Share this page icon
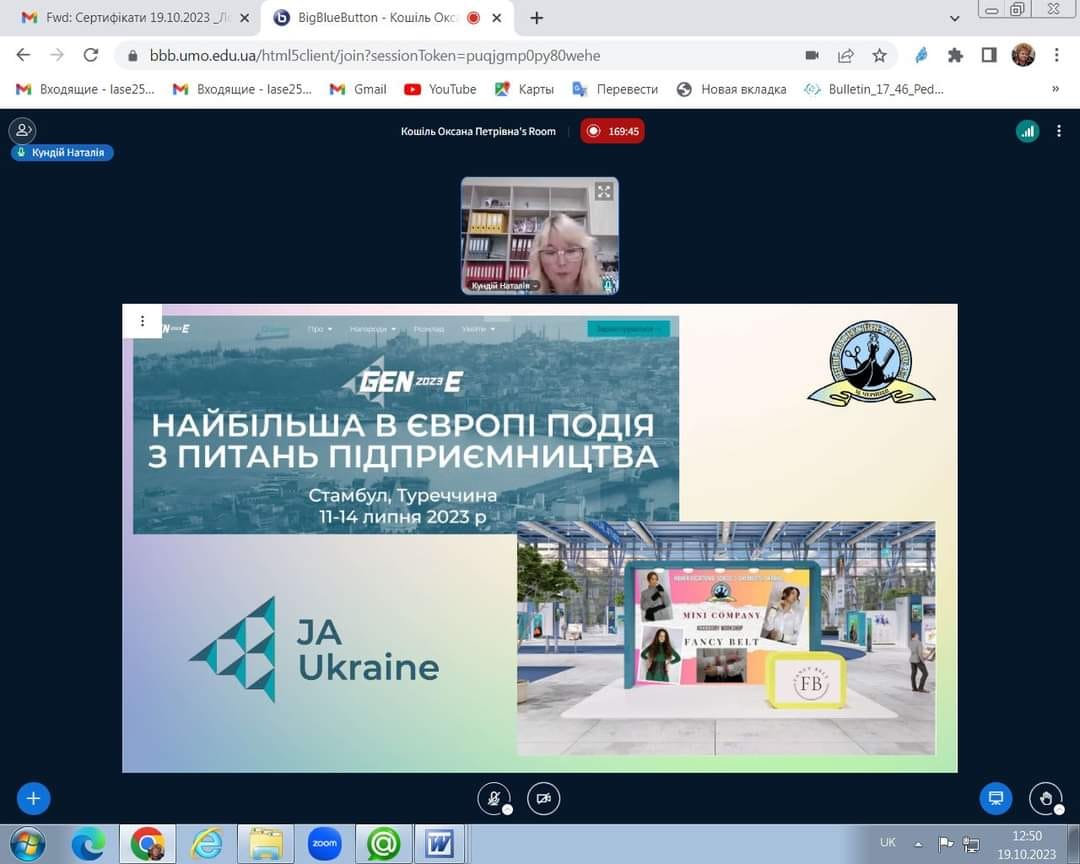 (x=846, y=55)
